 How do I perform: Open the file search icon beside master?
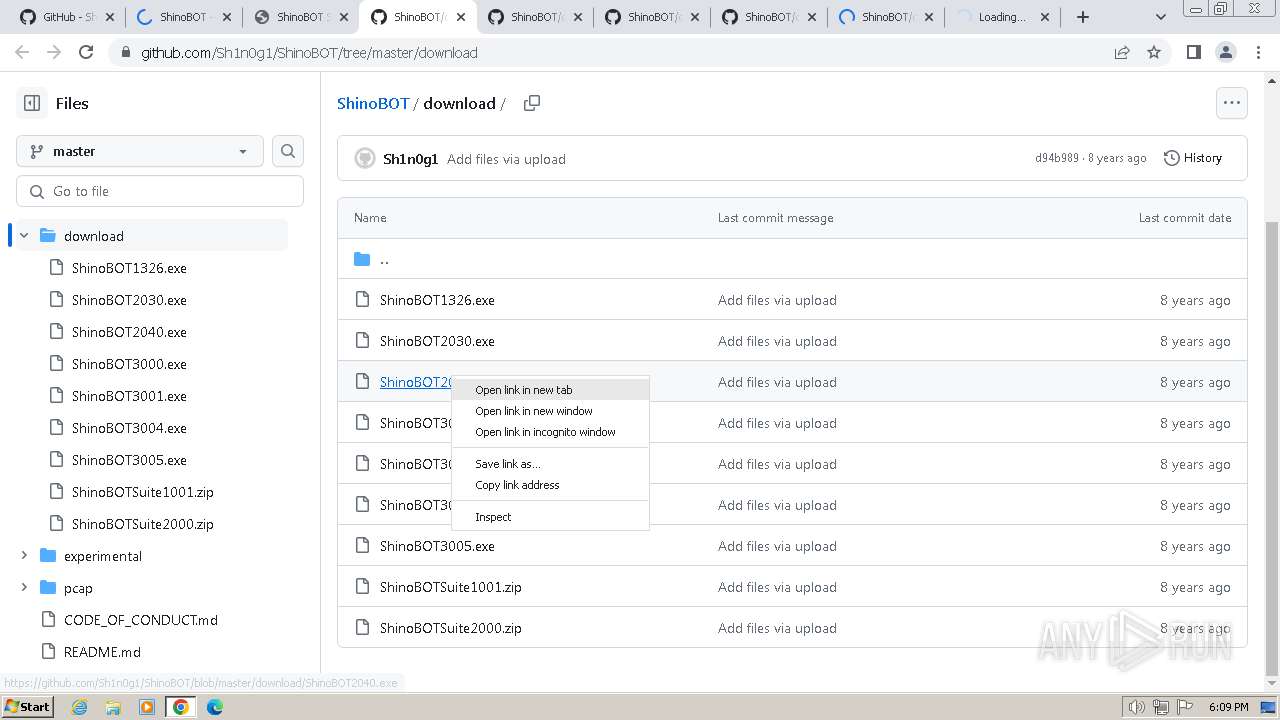coord(288,151)
